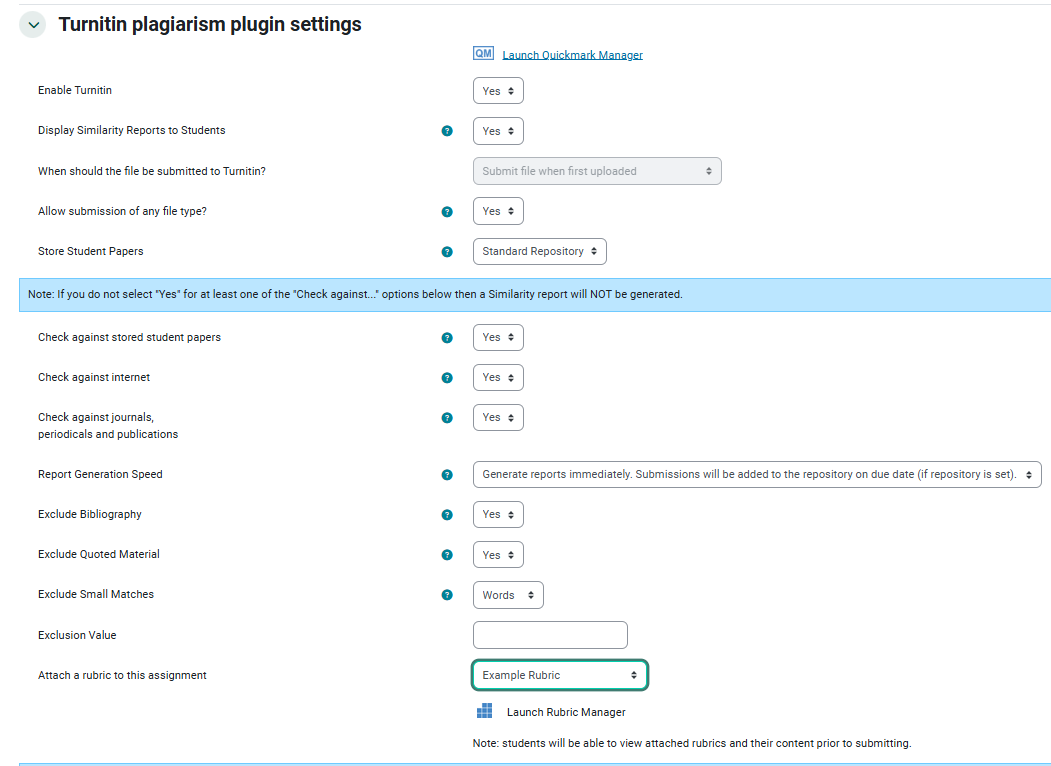Image resolution: width=1051 pixels, height=766 pixels.
Task: Open the Exclude Quoted Material dropdown
Action: 498,555
